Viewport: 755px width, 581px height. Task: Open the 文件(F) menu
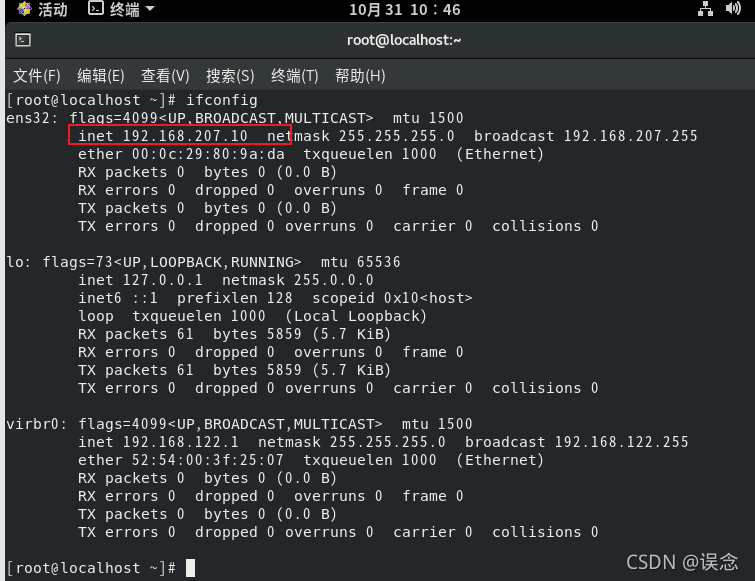(x=37, y=76)
